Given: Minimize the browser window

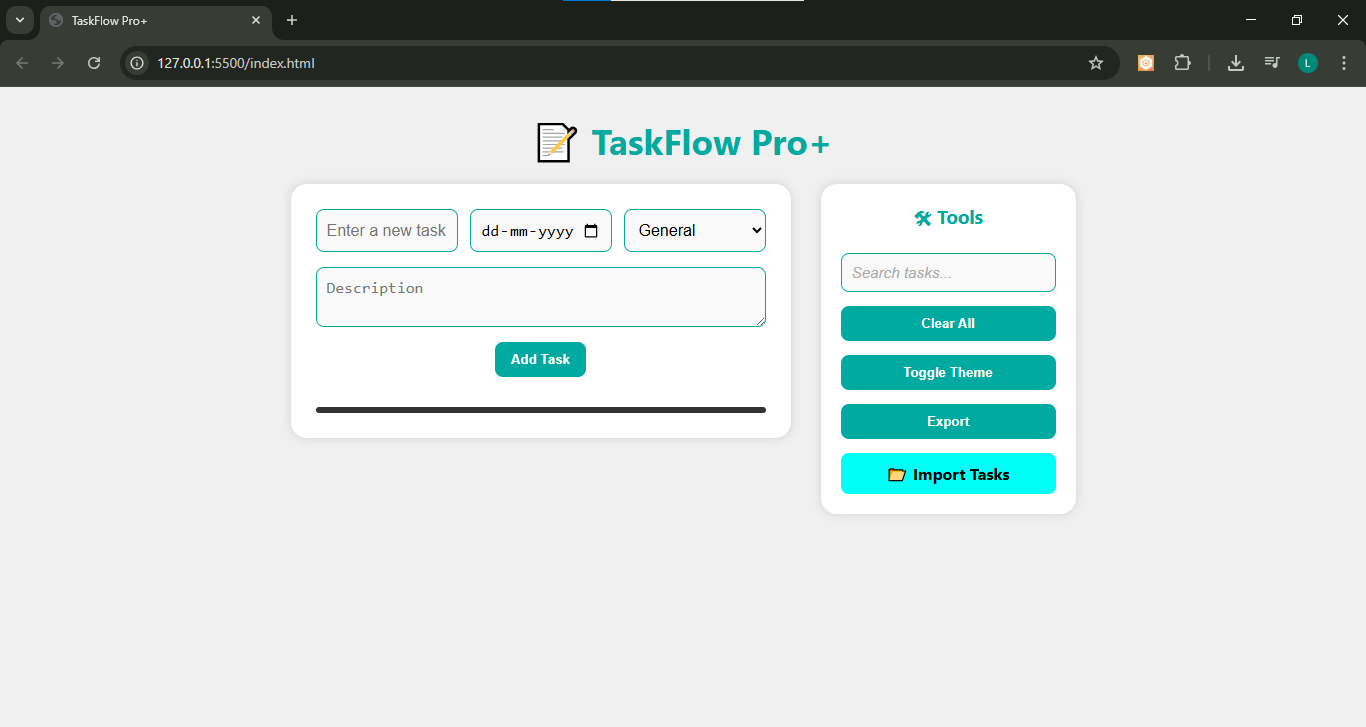Looking at the screenshot, I should pos(1251,20).
